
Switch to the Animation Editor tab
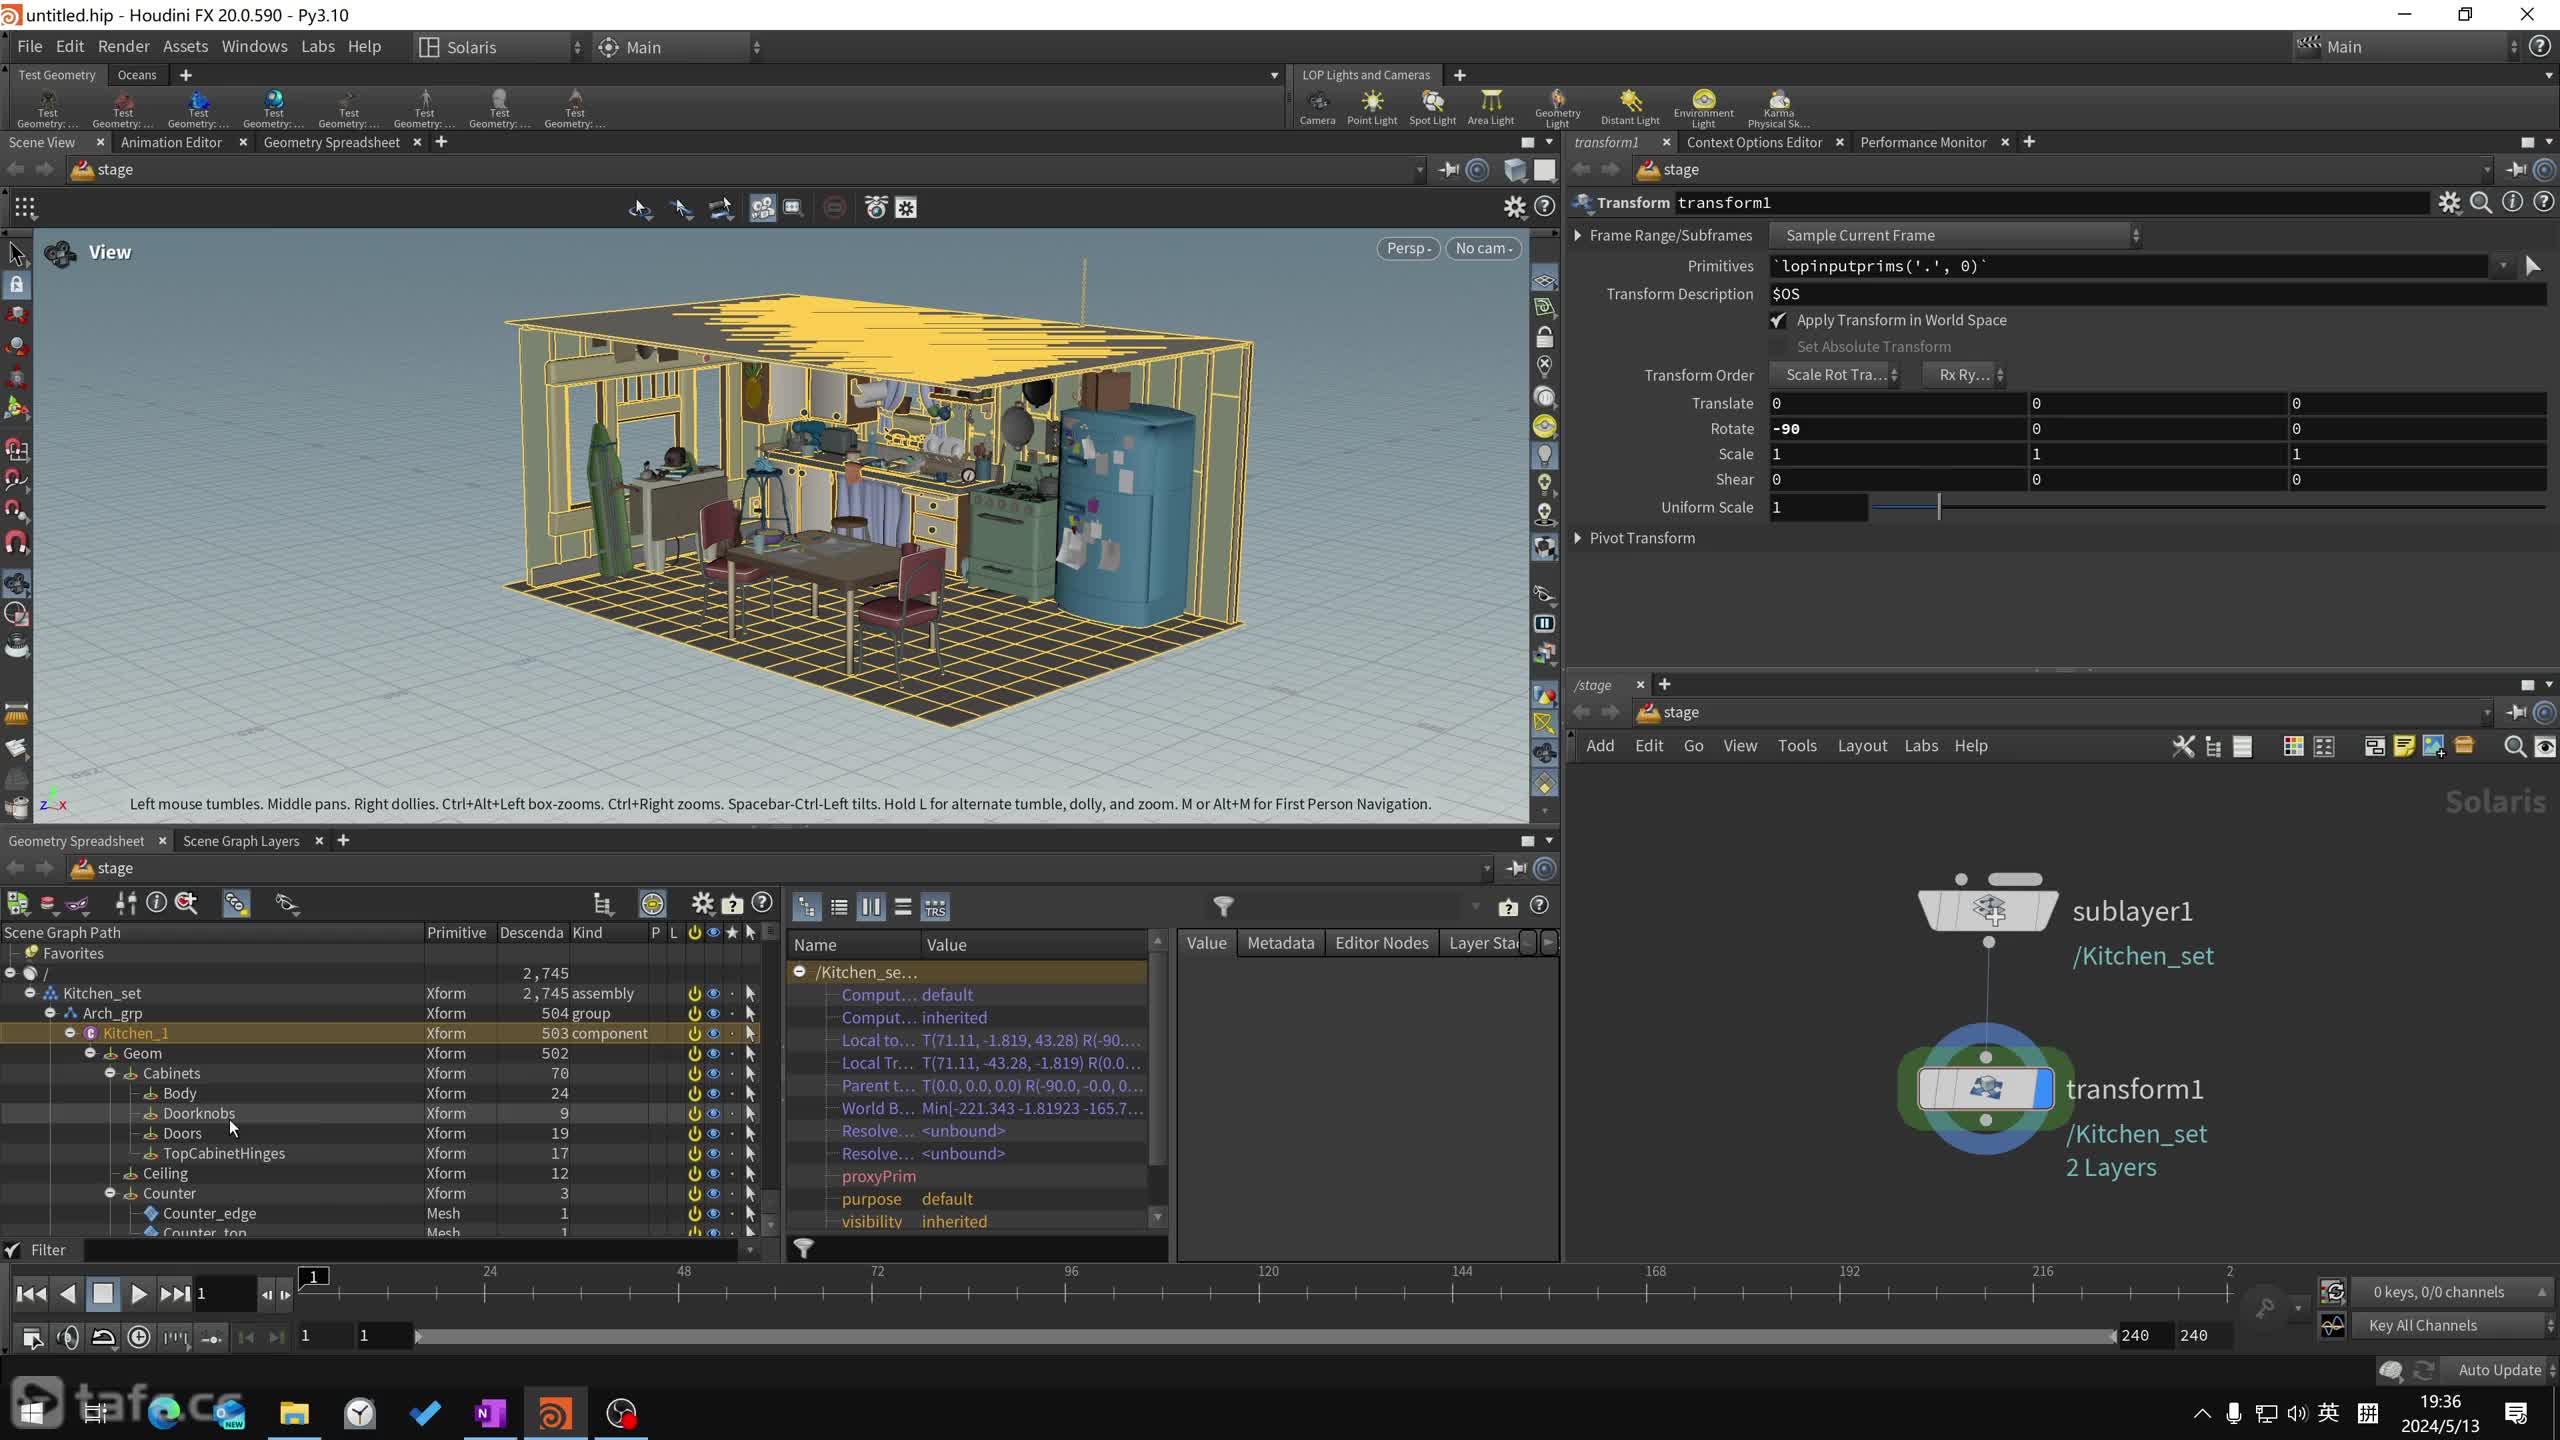pyautogui.click(x=171, y=142)
